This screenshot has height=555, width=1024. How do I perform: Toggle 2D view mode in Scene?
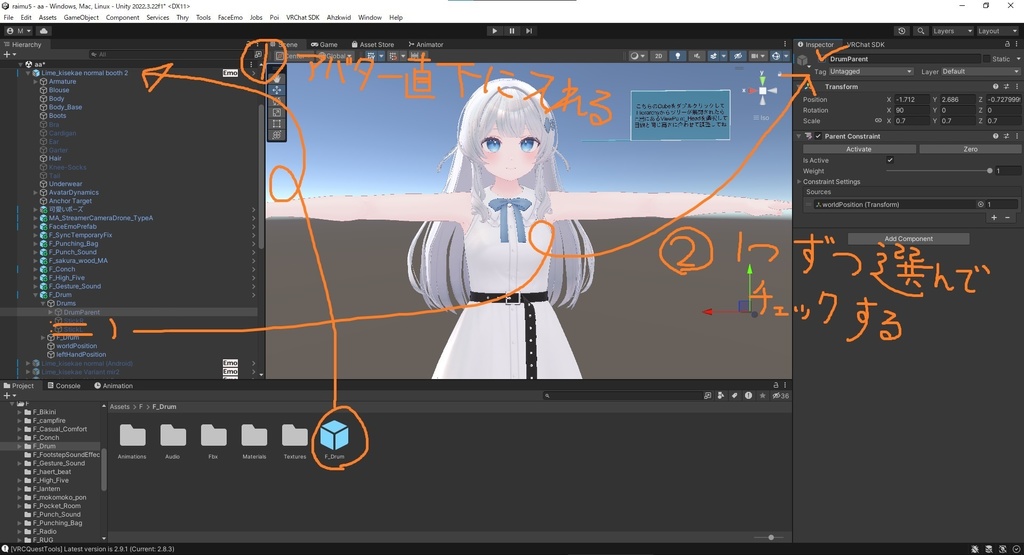658,56
